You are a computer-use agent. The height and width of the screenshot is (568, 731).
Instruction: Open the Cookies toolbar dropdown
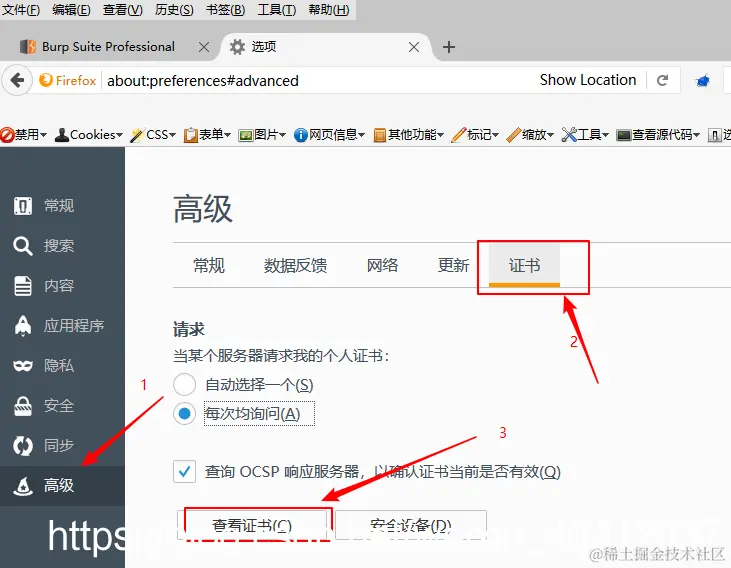[89, 134]
